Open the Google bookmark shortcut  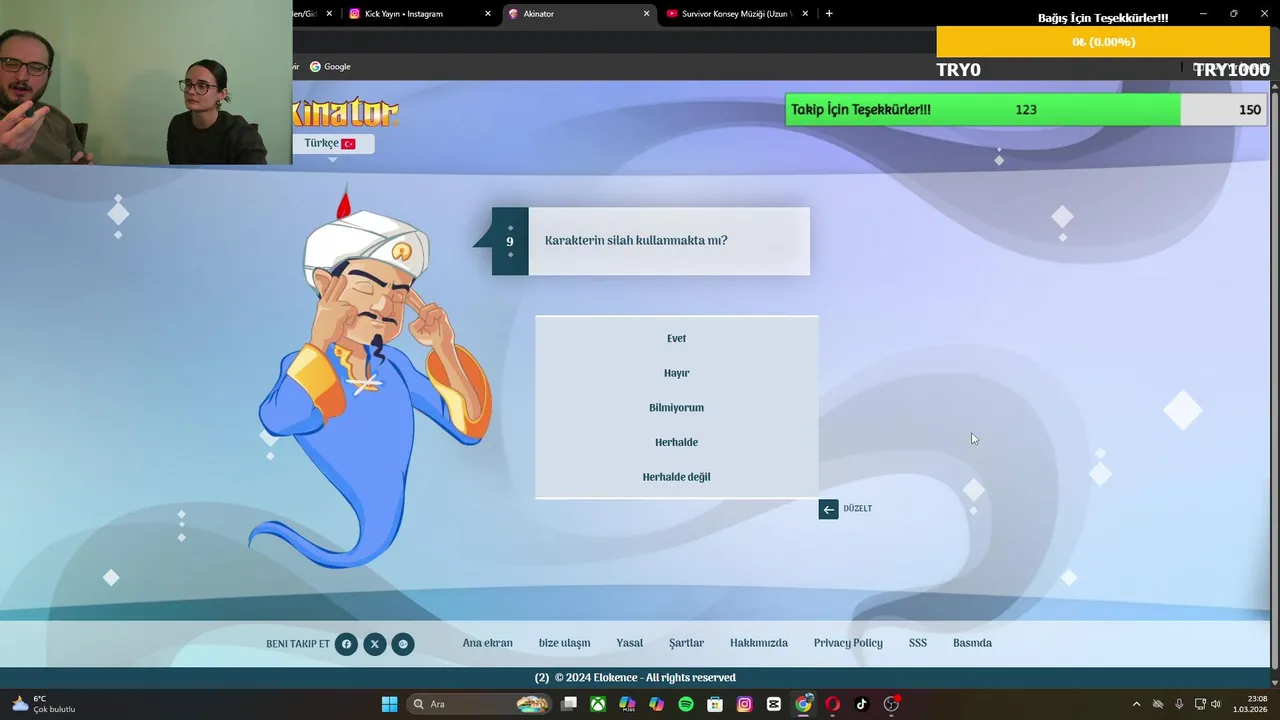330,67
